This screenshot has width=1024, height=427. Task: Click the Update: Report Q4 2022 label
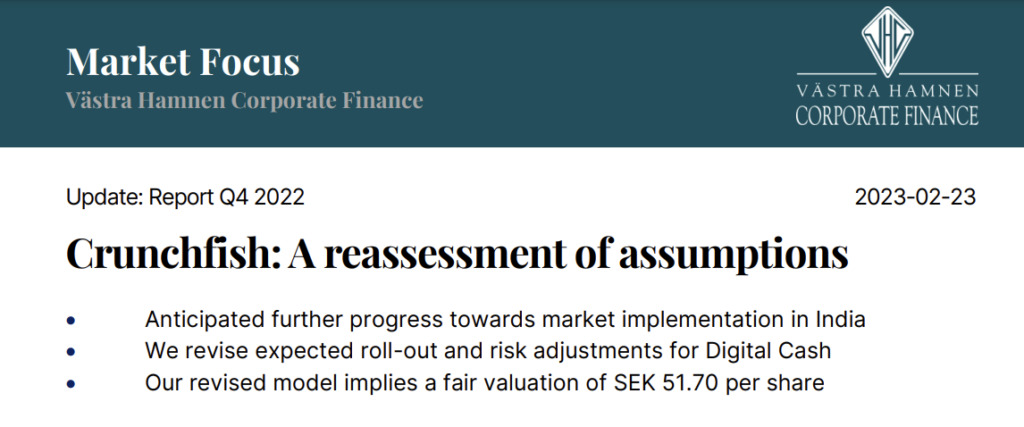185,197
